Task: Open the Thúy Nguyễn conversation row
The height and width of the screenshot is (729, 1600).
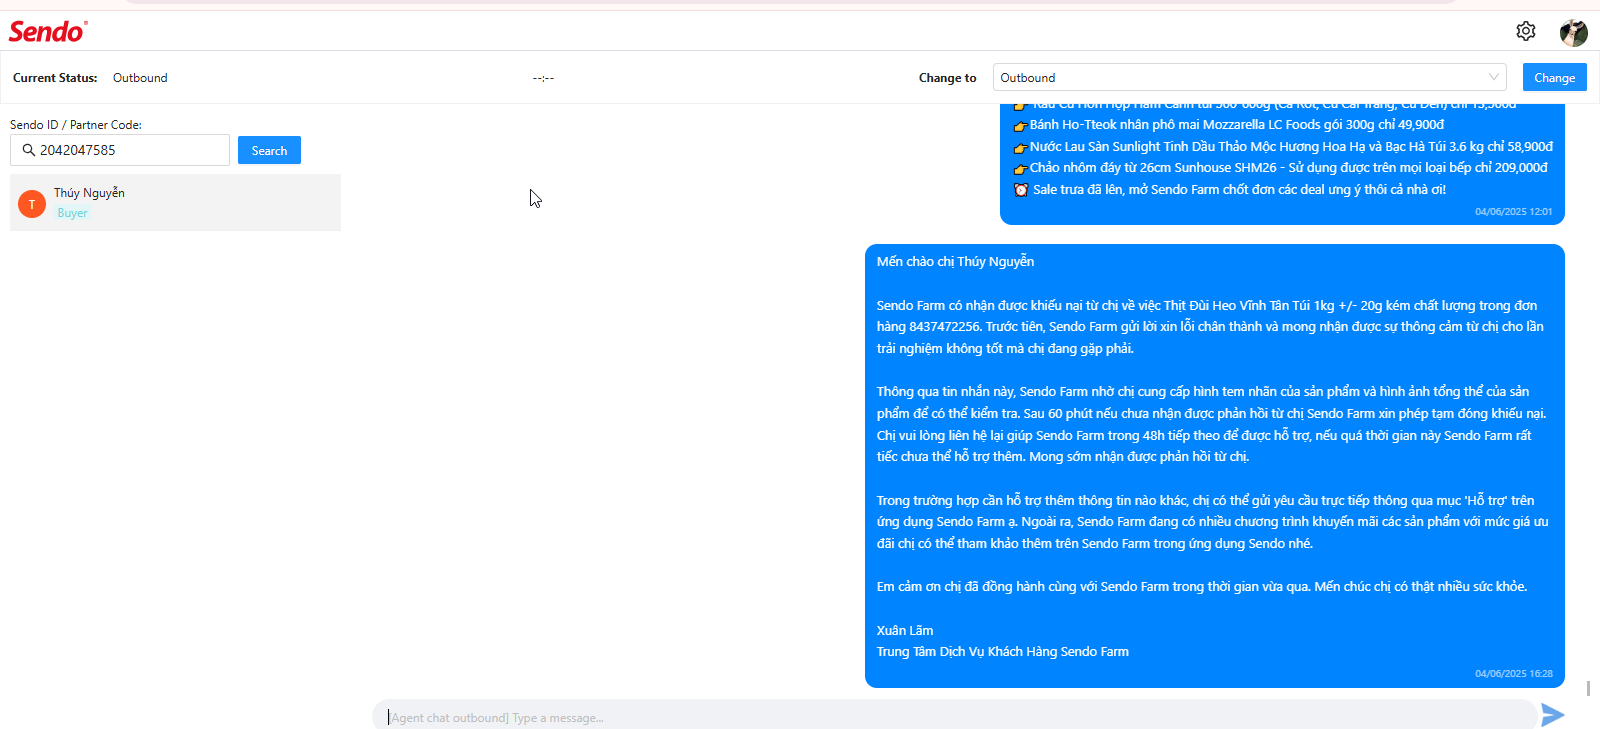Action: pos(175,203)
